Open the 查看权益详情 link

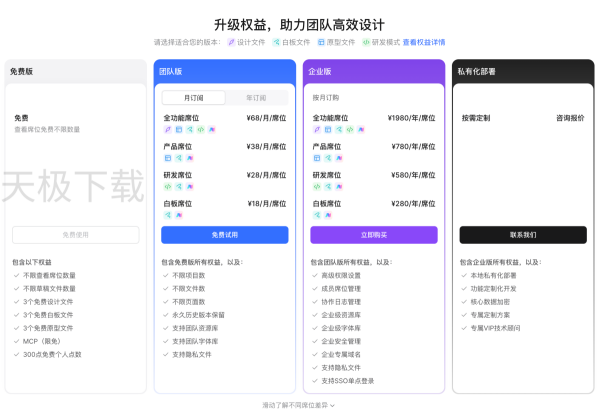(x=424, y=43)
